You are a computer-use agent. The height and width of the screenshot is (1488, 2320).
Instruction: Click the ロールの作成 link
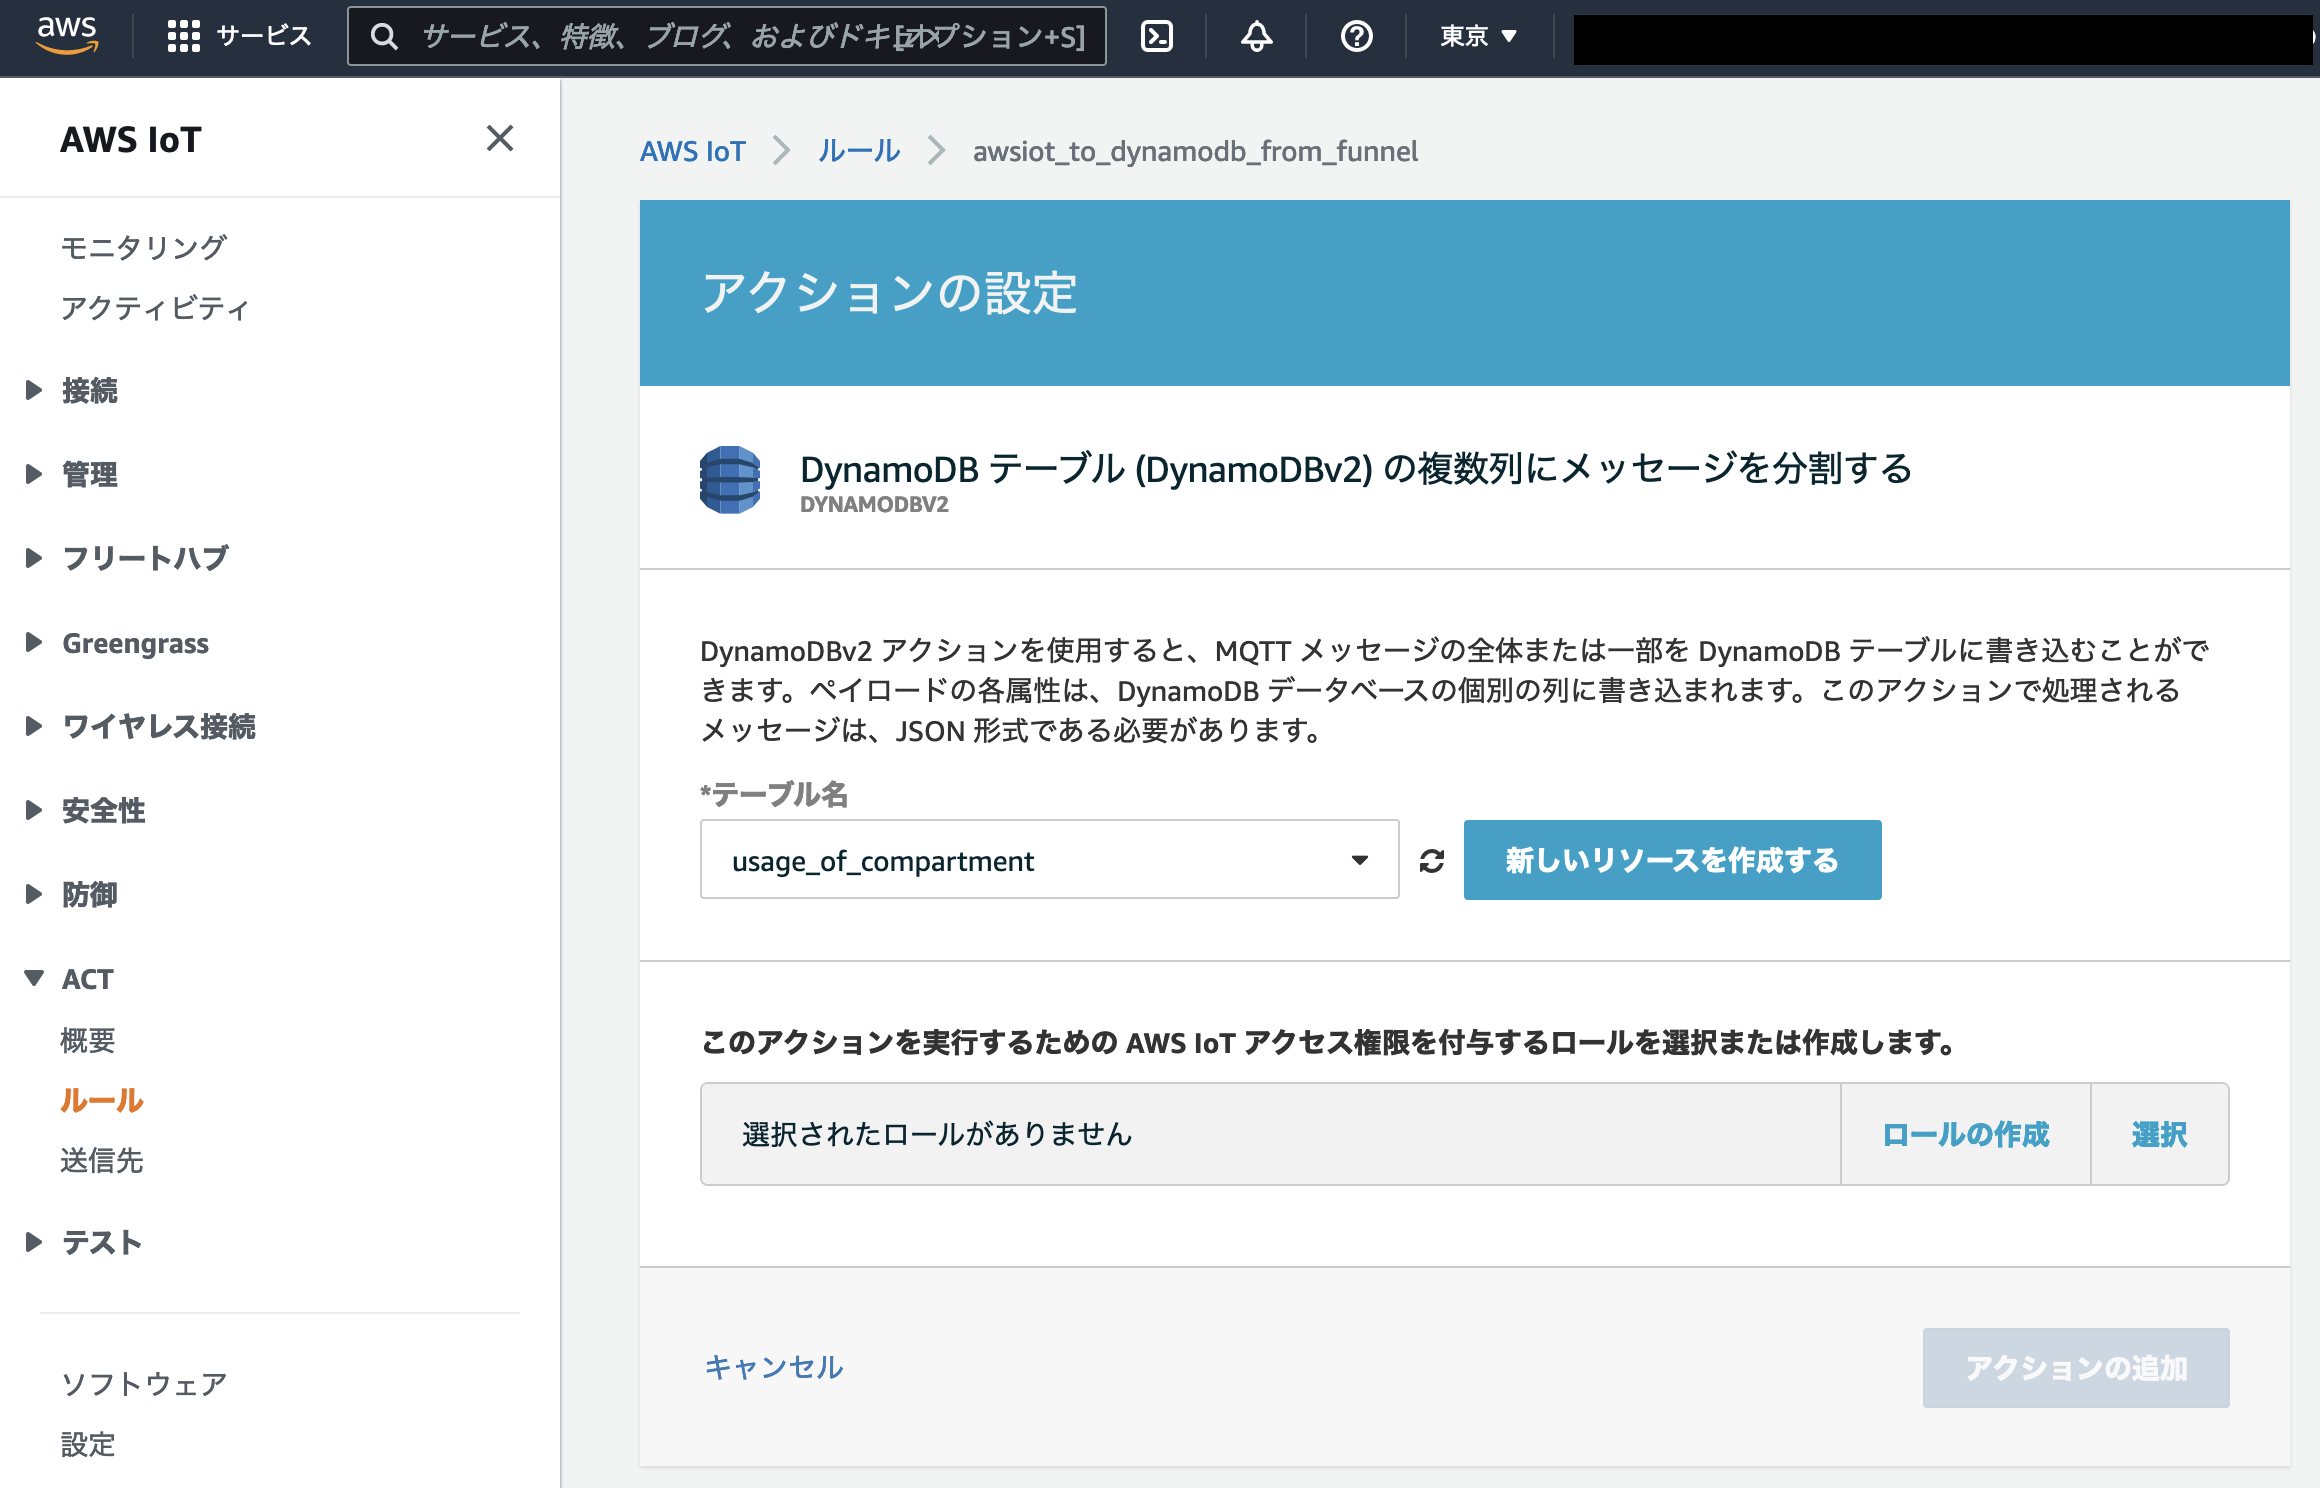tap(1966, 1134)
